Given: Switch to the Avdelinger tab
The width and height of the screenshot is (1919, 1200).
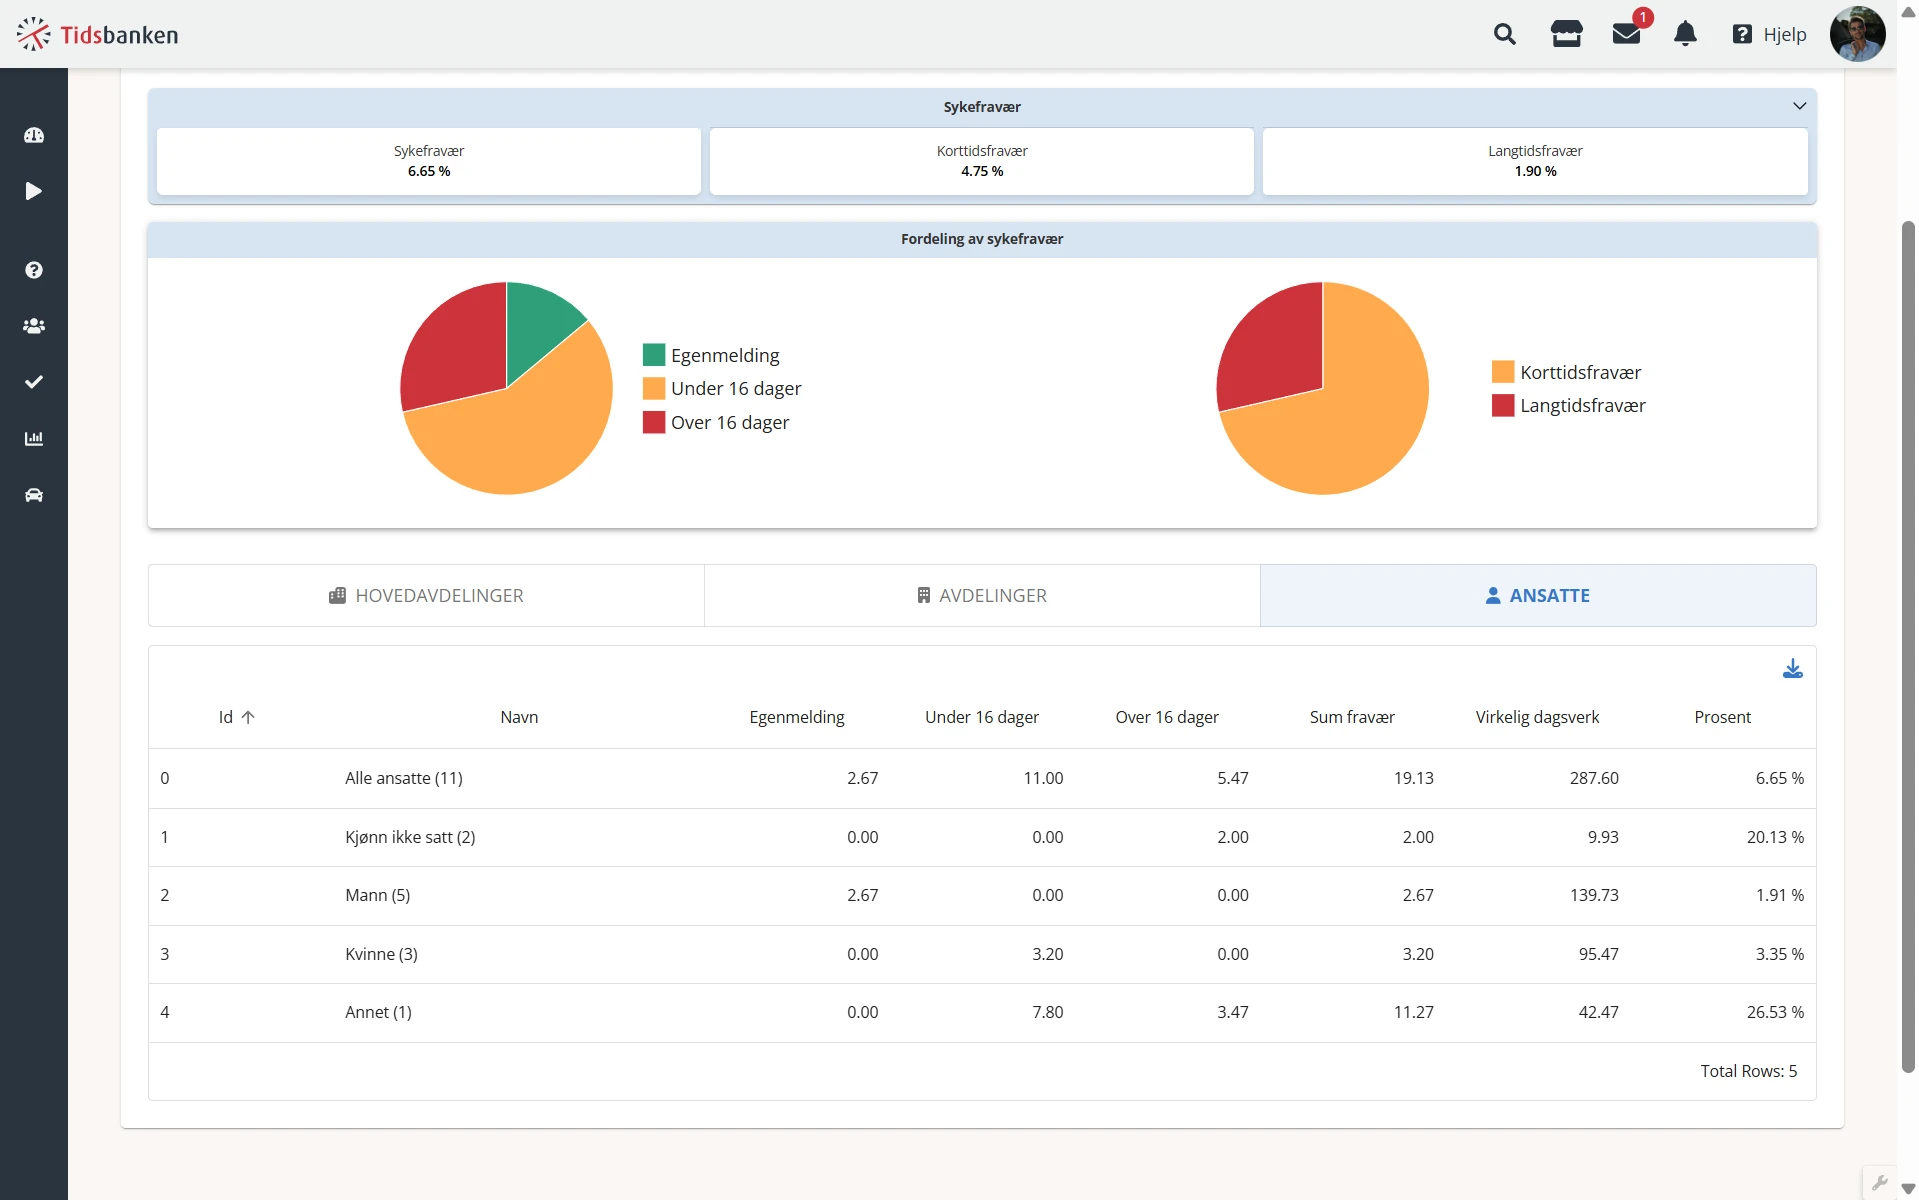Looking at the screenshot, I should (982, 596).
